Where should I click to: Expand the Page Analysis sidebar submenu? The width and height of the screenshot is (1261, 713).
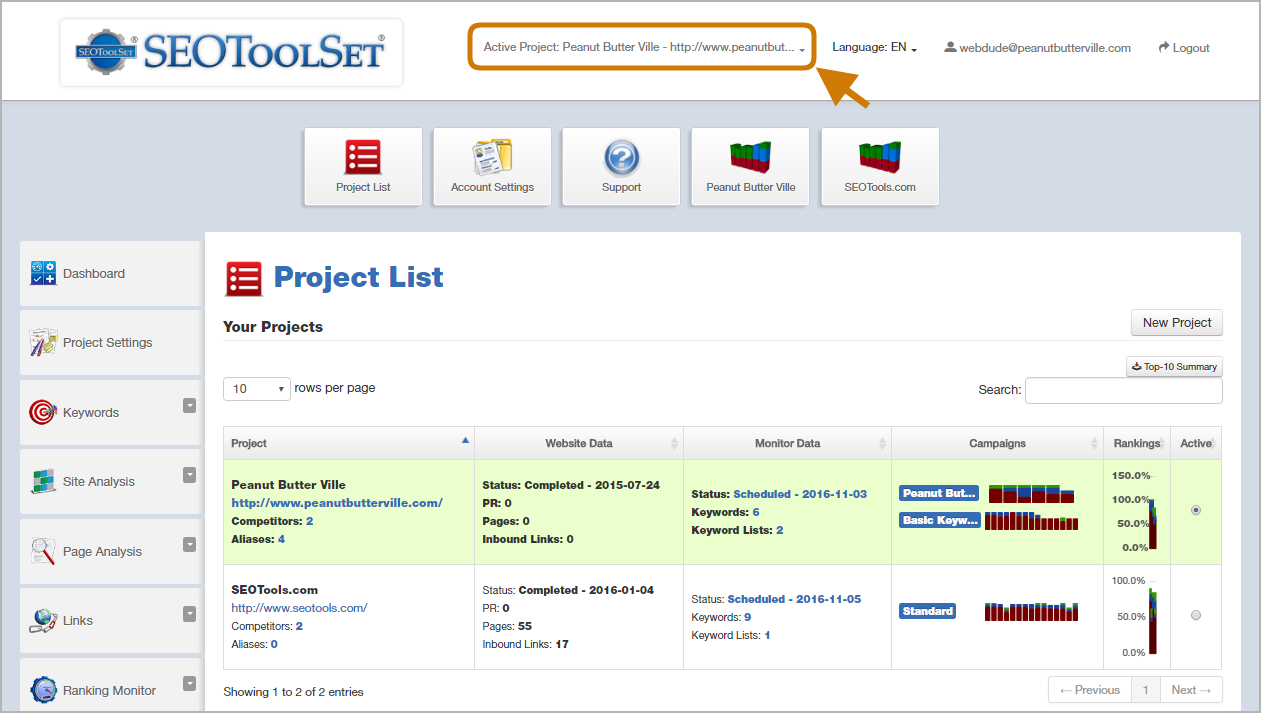pyautogui.click(x=189, y=545)
